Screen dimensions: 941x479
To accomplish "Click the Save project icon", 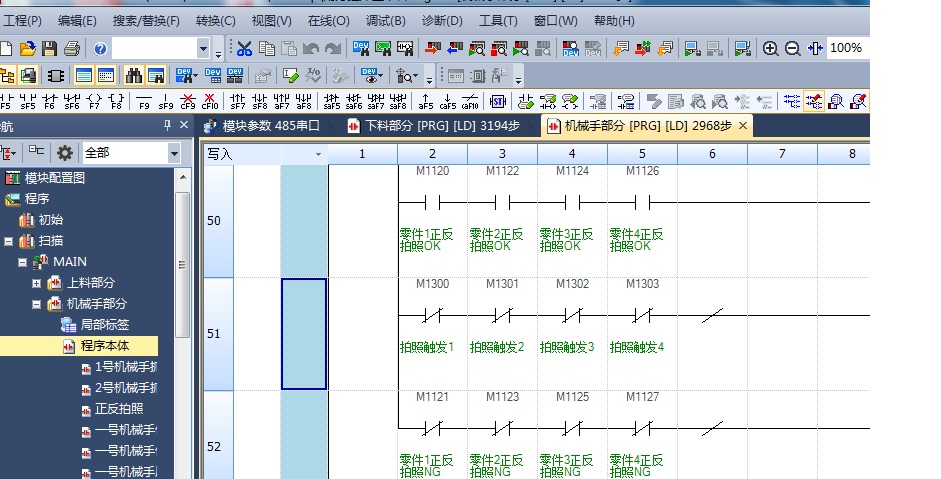I will (x=49, y=48).
